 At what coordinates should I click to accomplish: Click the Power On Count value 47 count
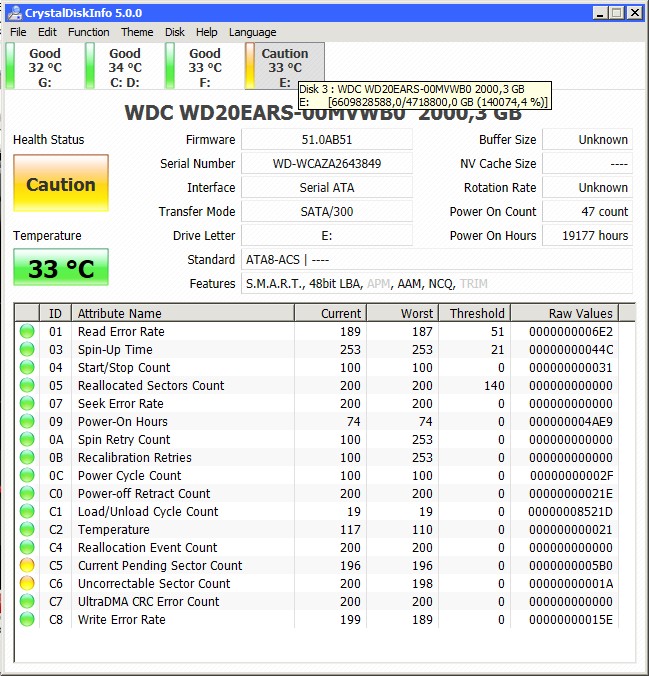click(587, 212)
